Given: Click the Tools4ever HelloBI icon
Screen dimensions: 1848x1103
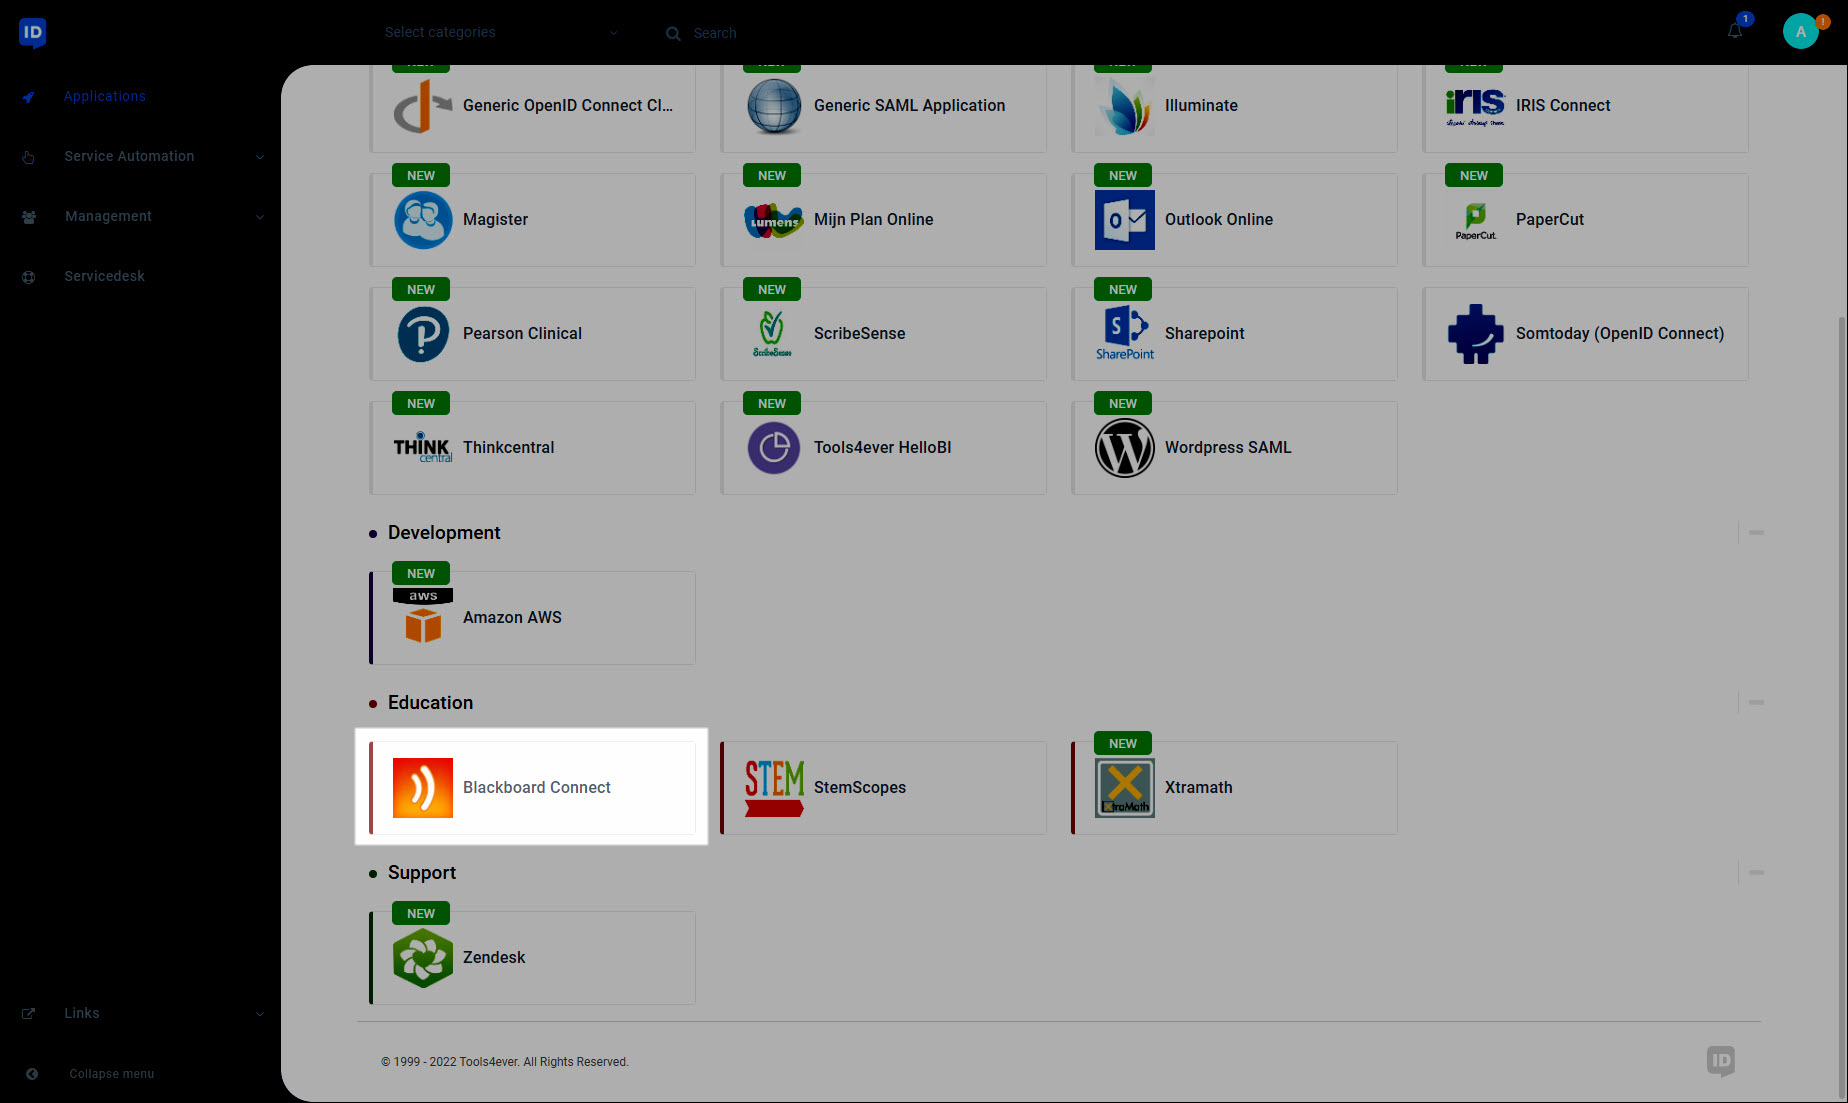Looking at the screenshot, I should click(774, 448).
